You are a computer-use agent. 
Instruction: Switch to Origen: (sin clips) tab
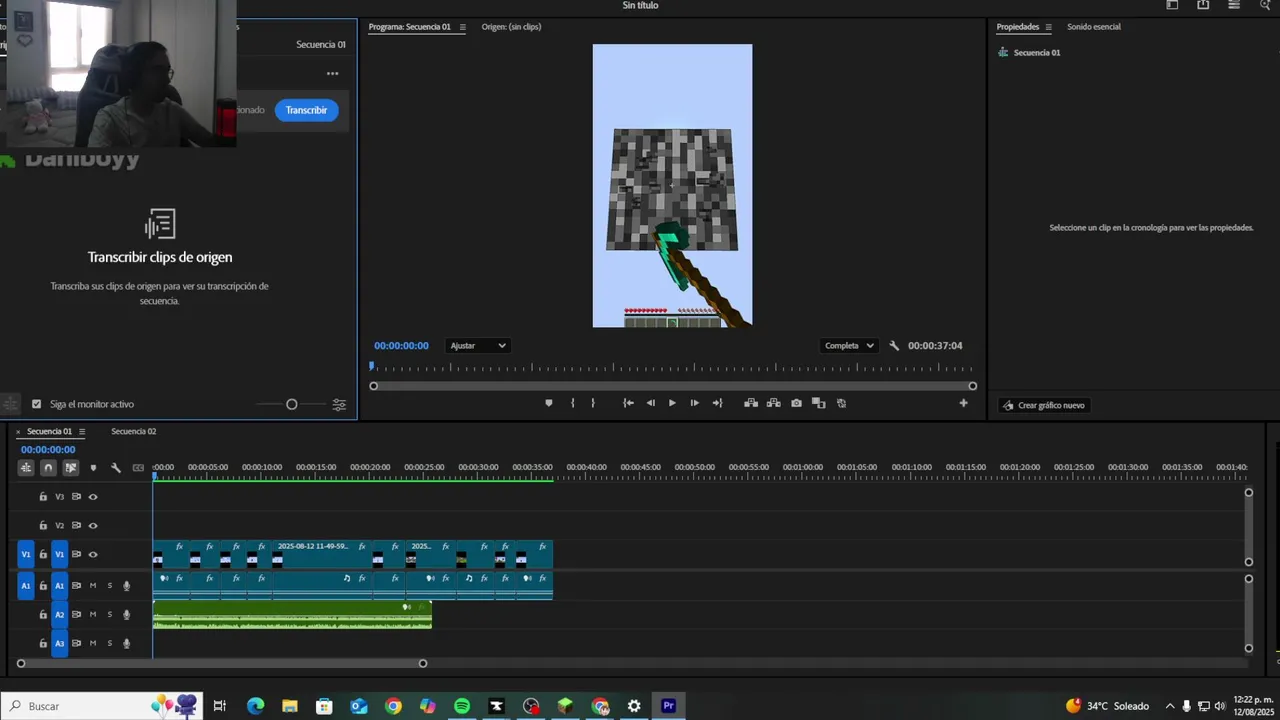[x=511, y=27]
